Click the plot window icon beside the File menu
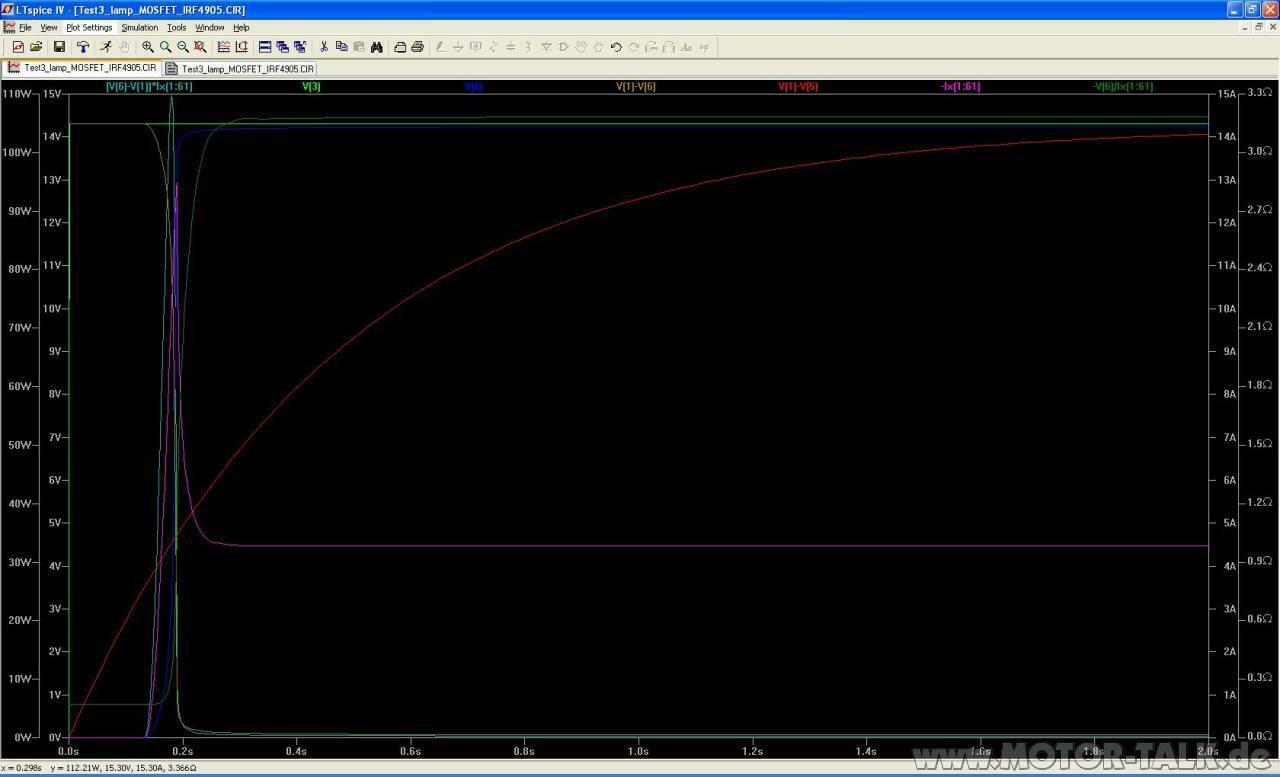This screenshot has width=1280, height=777. coord(9,27)
